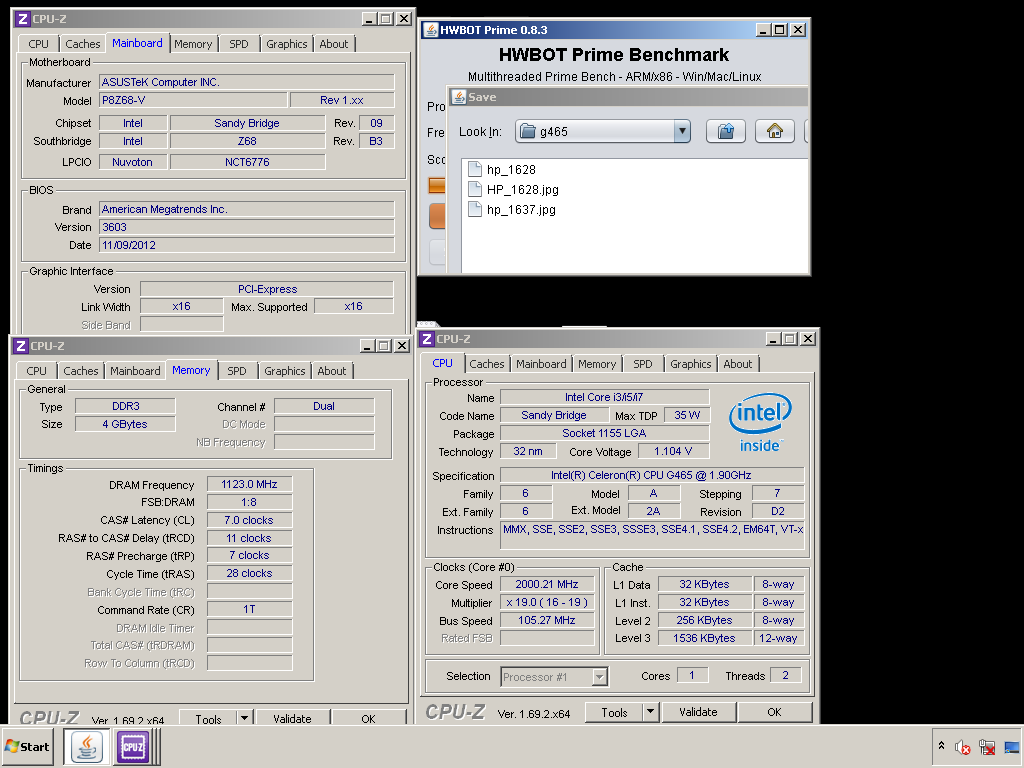Click the Bus Speed value 105.27 MHz

547,620
